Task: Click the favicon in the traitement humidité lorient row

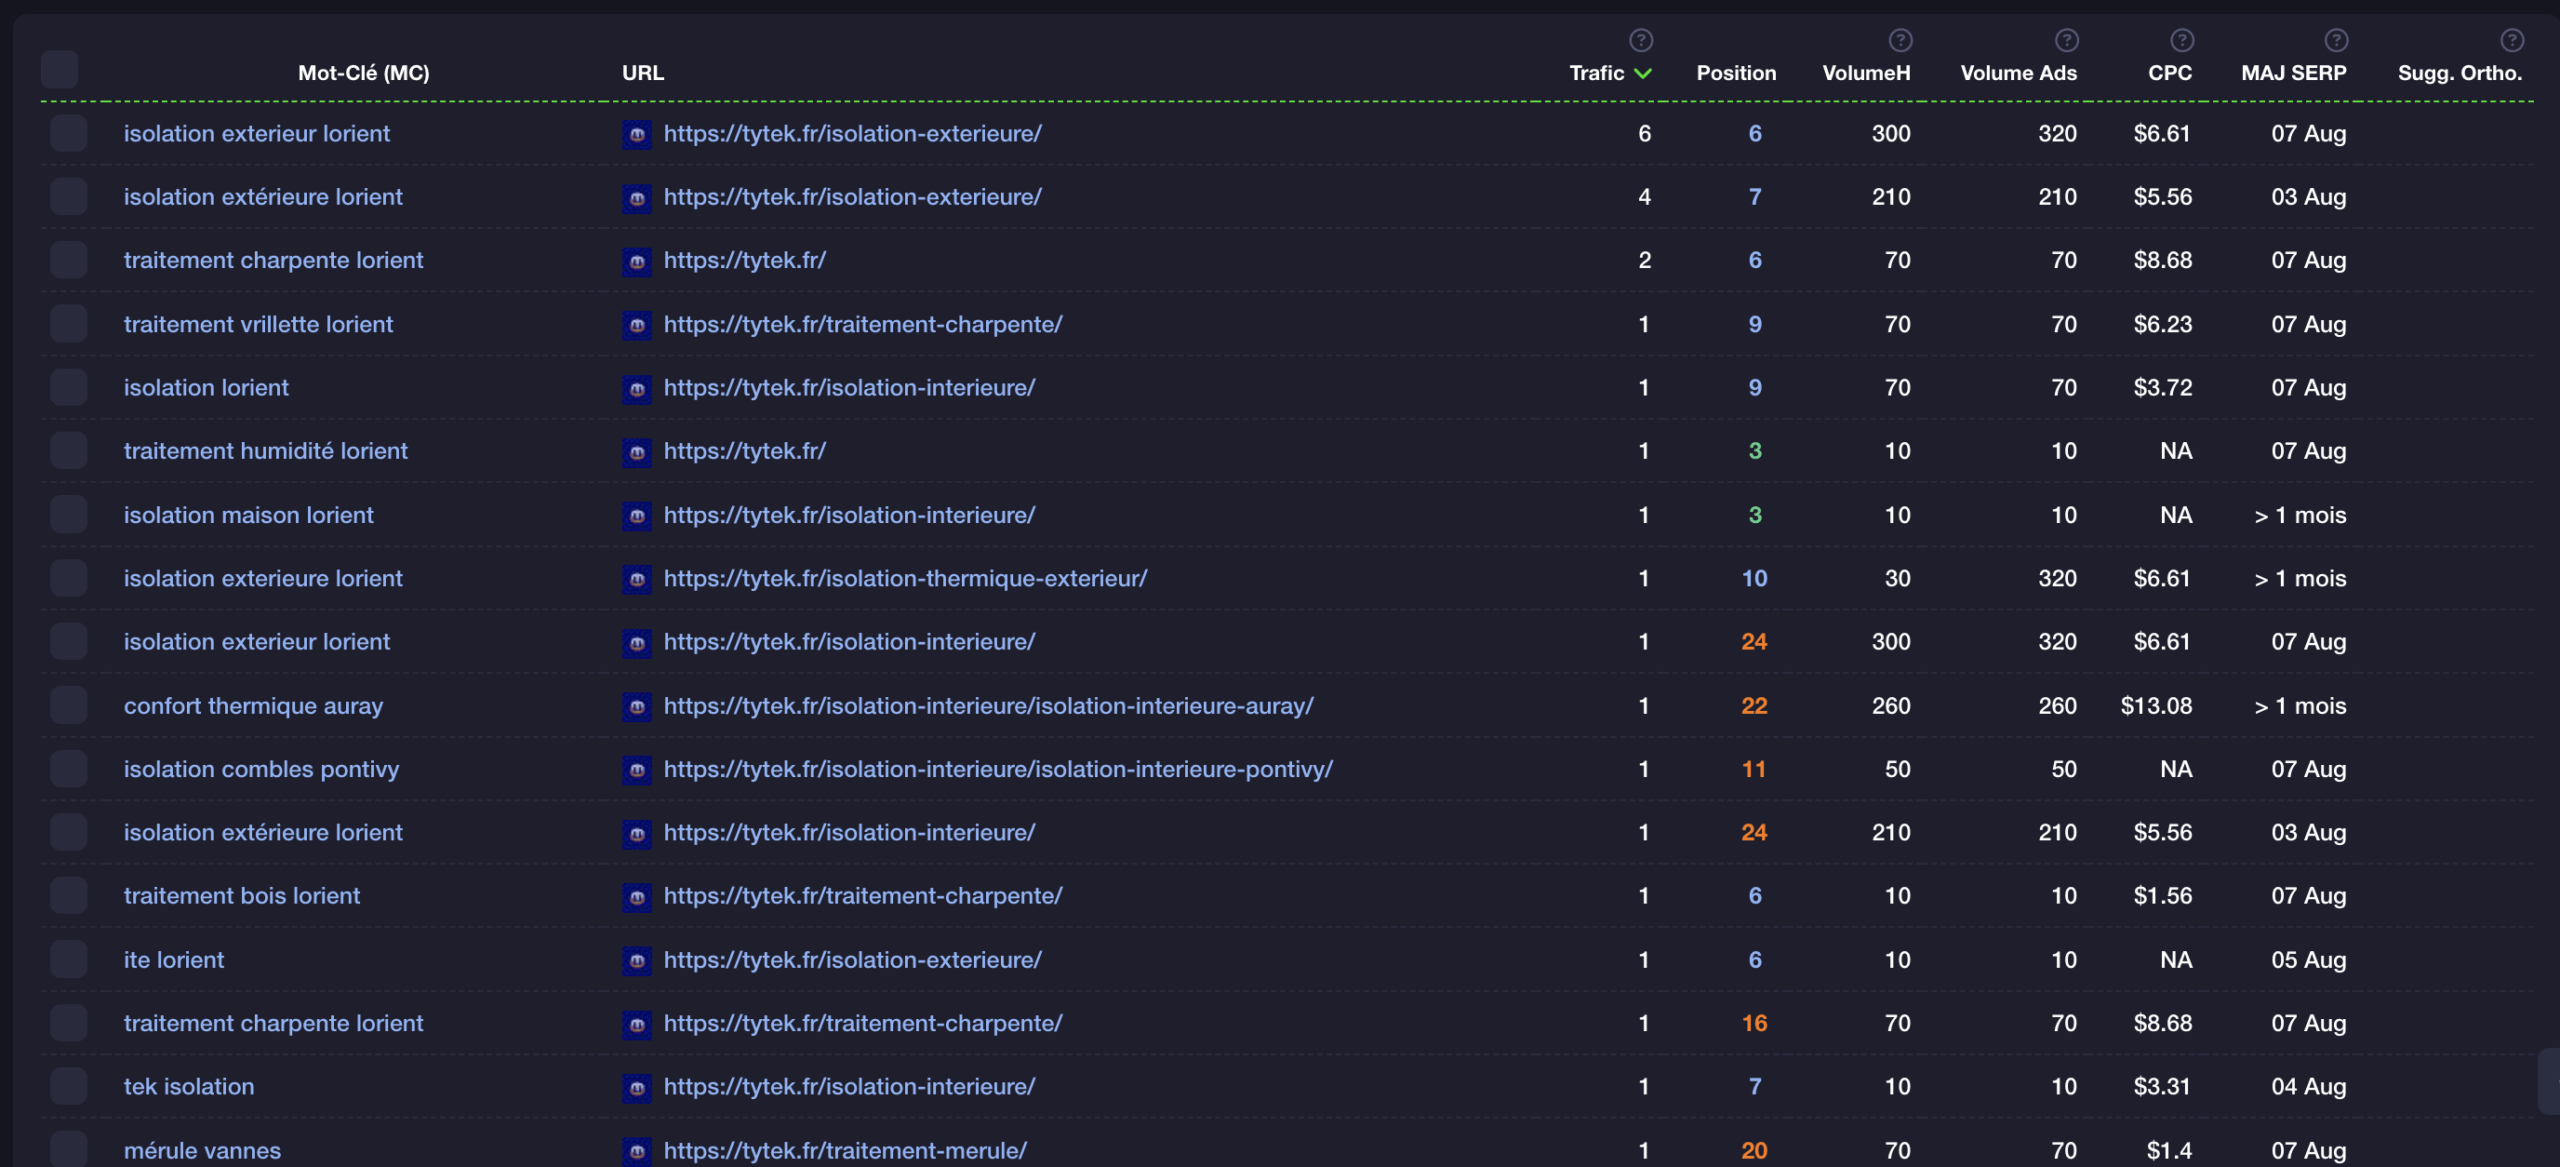Action: pyautogui.click(x=636, y=452)
